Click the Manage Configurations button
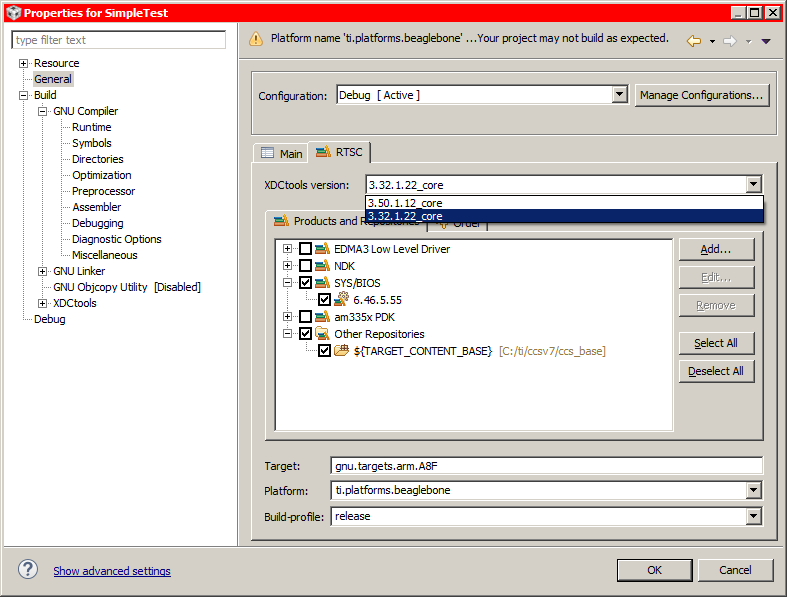This screenshot has height=597, width=787. click(702, 95)
